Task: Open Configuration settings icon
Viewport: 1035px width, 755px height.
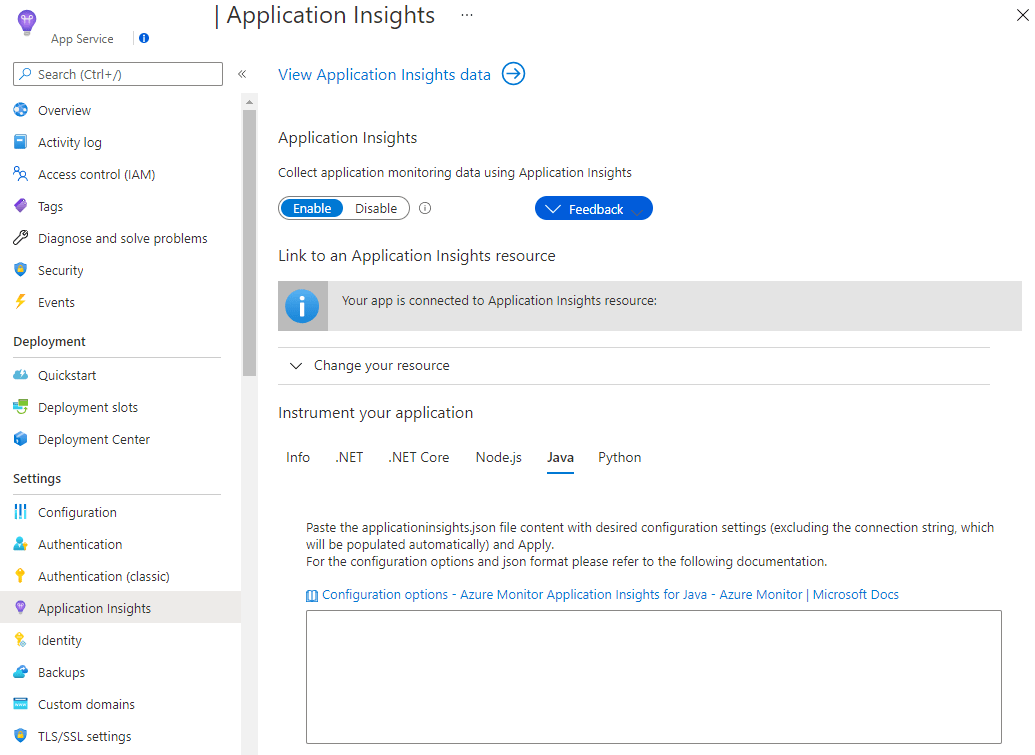Action: click(x=20, y=512)
